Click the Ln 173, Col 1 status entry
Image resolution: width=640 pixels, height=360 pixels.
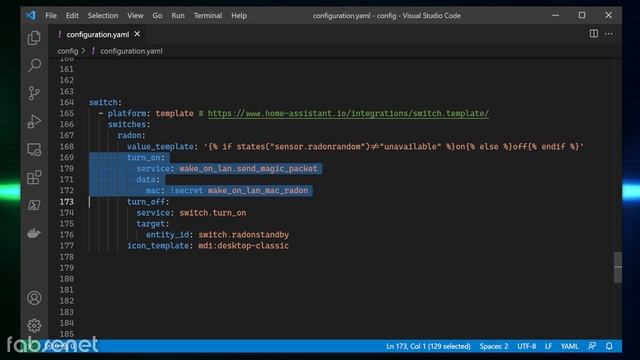pos(428,346)
